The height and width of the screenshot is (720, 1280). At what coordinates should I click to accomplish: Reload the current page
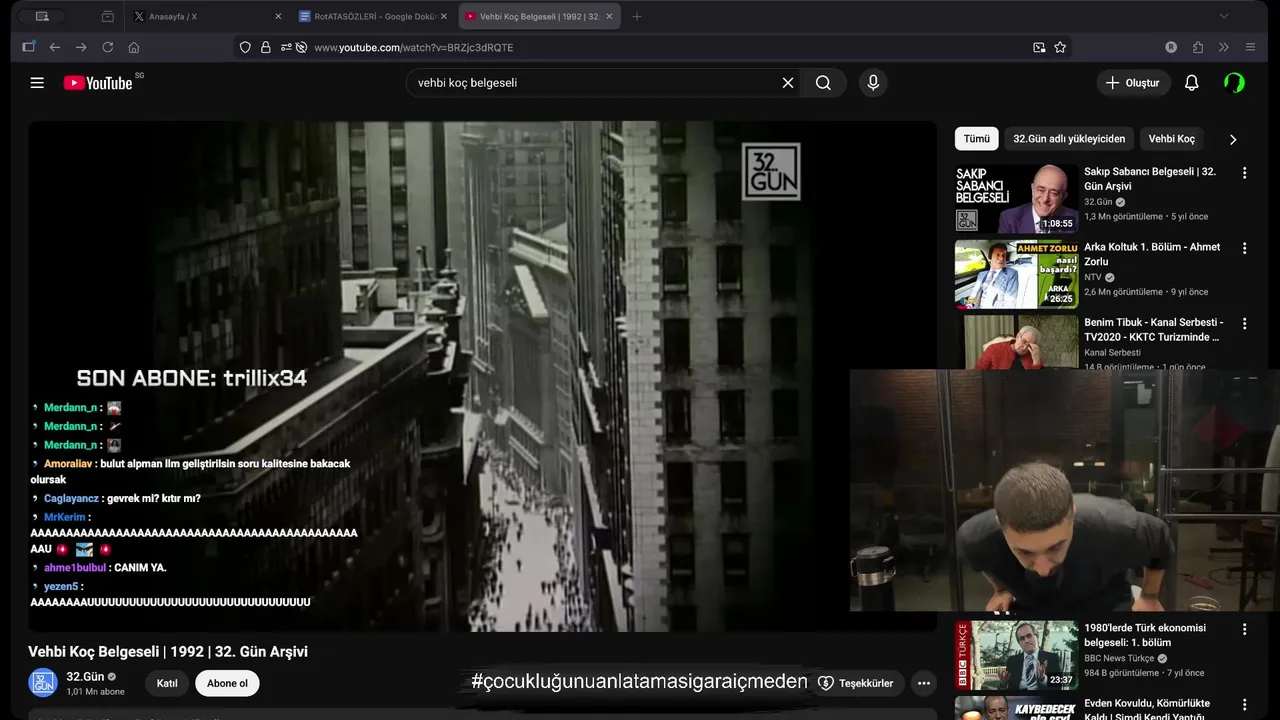[x=107, y=47]
